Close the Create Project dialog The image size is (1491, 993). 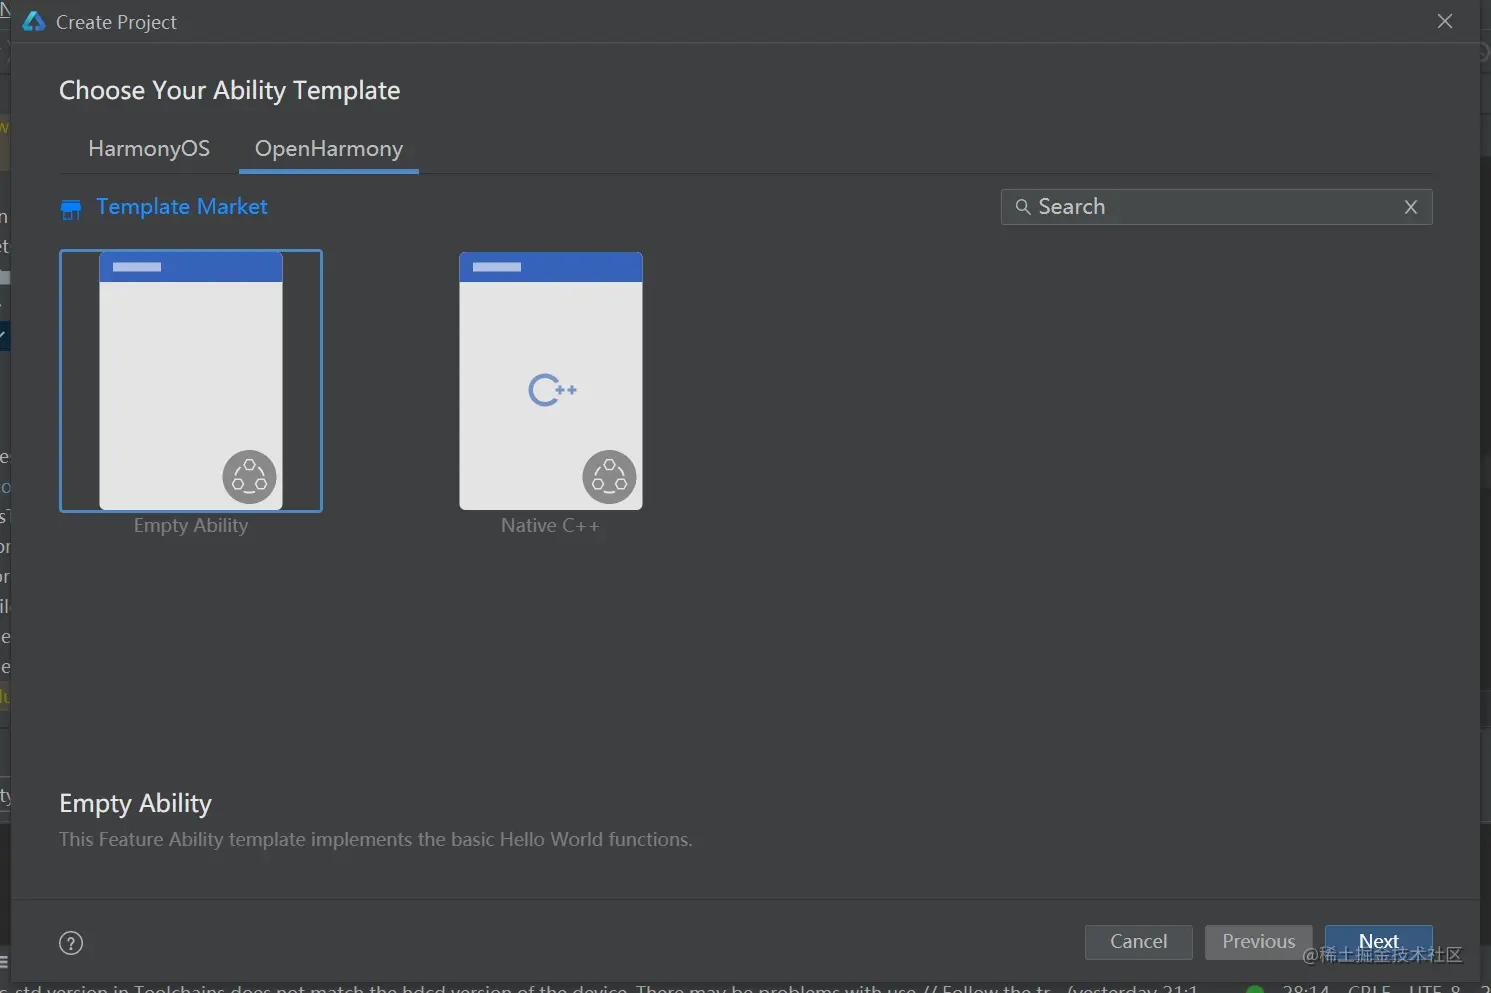pyautogui.click(x=1445, y=21)
